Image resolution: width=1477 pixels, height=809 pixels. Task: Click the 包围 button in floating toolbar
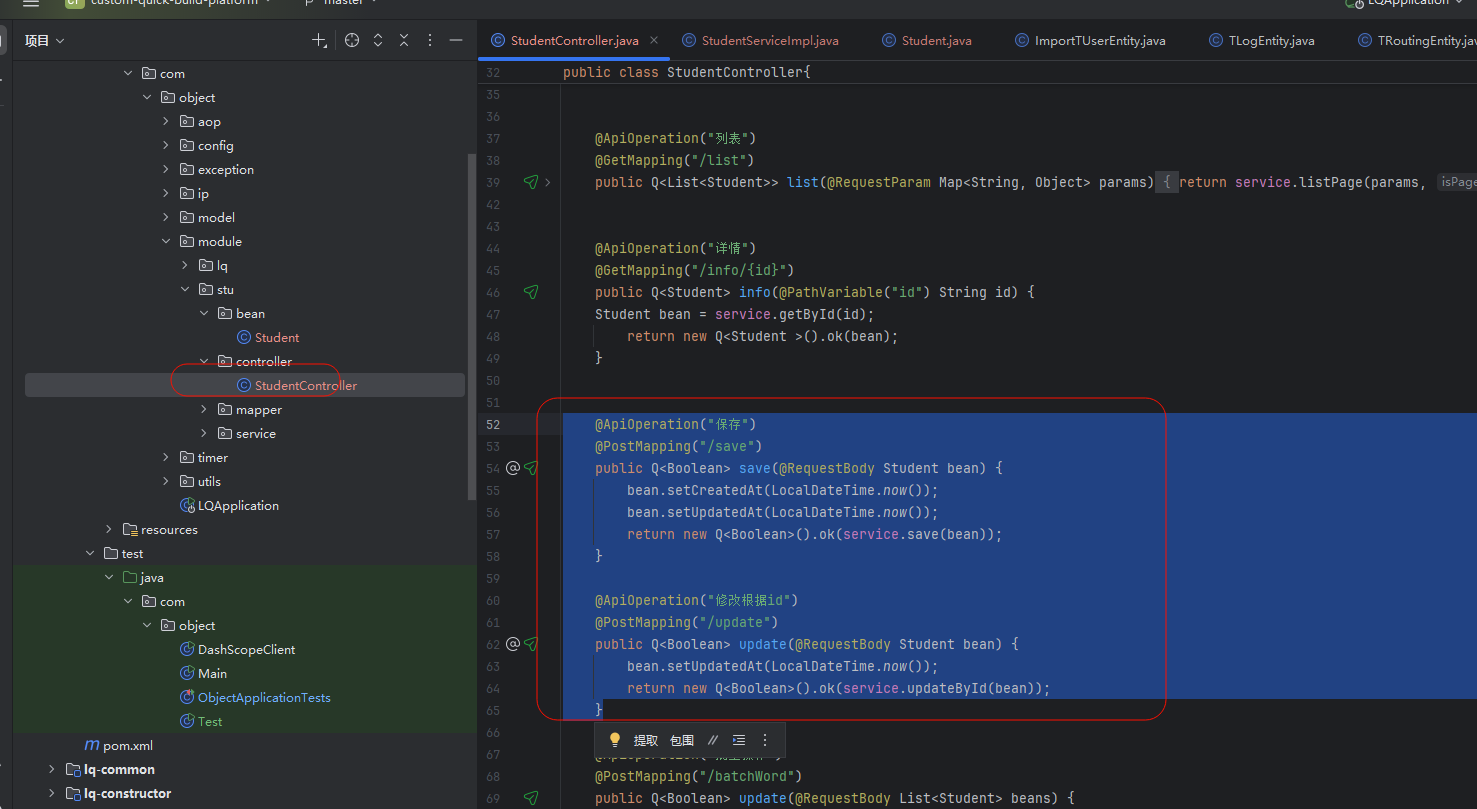(x=682, y=740)
